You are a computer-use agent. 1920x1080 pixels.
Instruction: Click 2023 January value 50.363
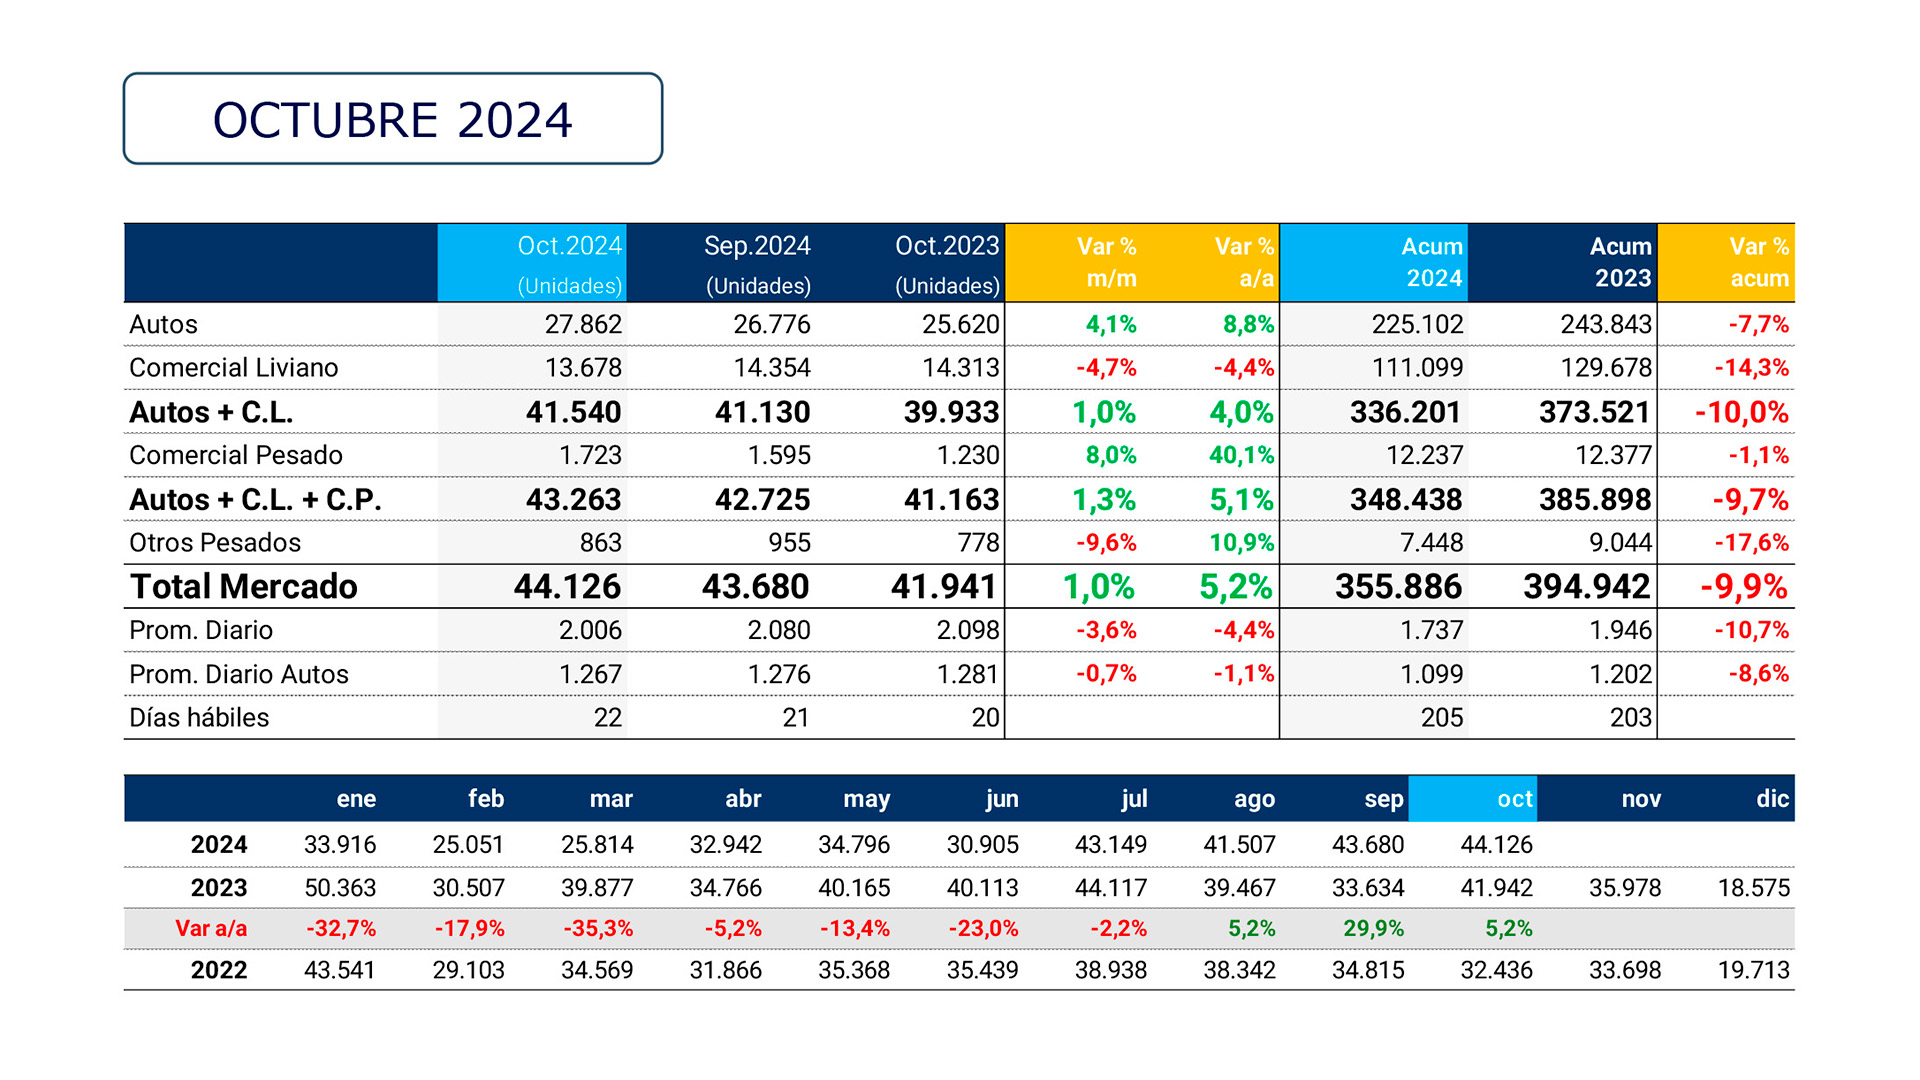tap(340, 888)
